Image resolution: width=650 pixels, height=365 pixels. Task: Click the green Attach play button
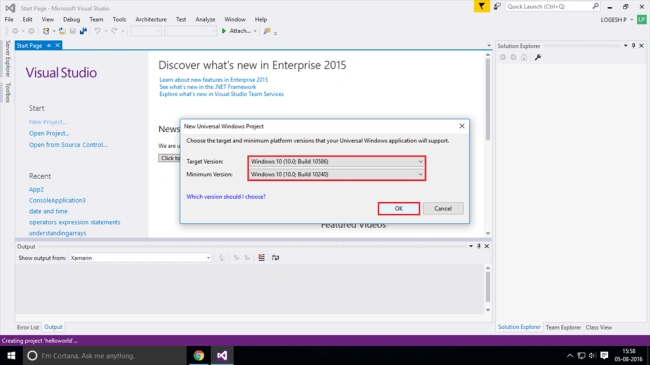(224, 31)
